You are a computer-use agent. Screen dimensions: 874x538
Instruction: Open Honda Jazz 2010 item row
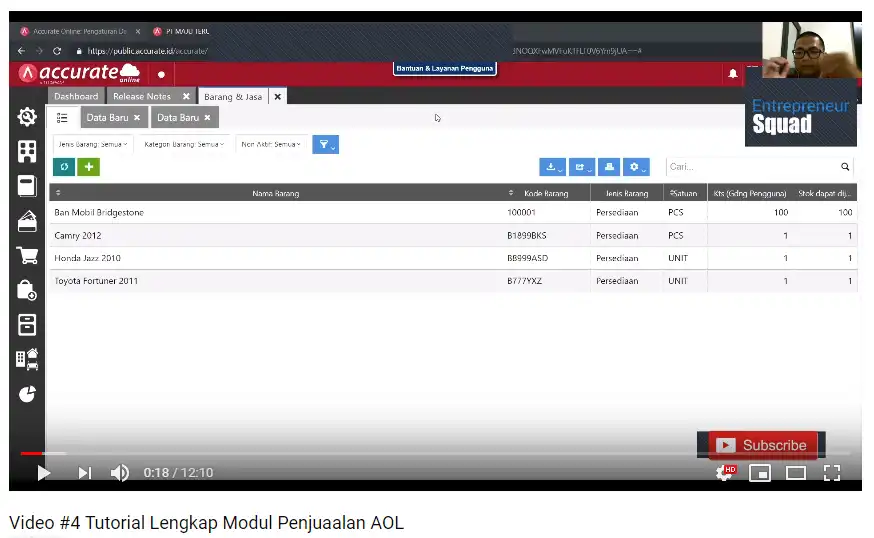(x=453, y=258)
